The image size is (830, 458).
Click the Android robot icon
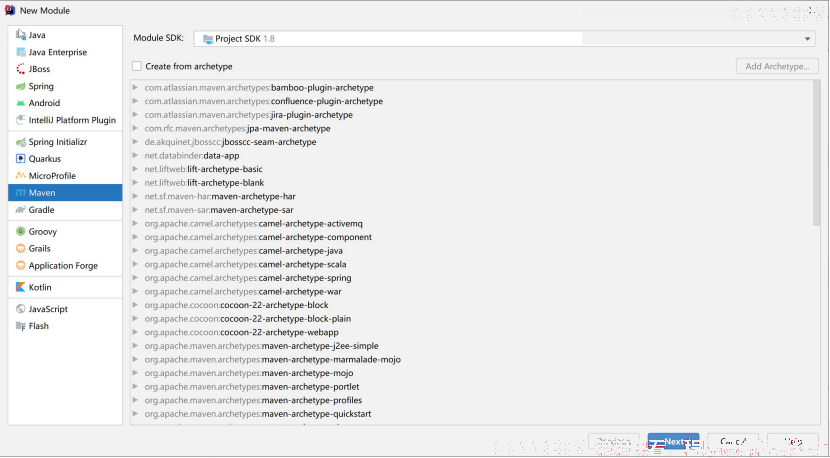(21, 103)
